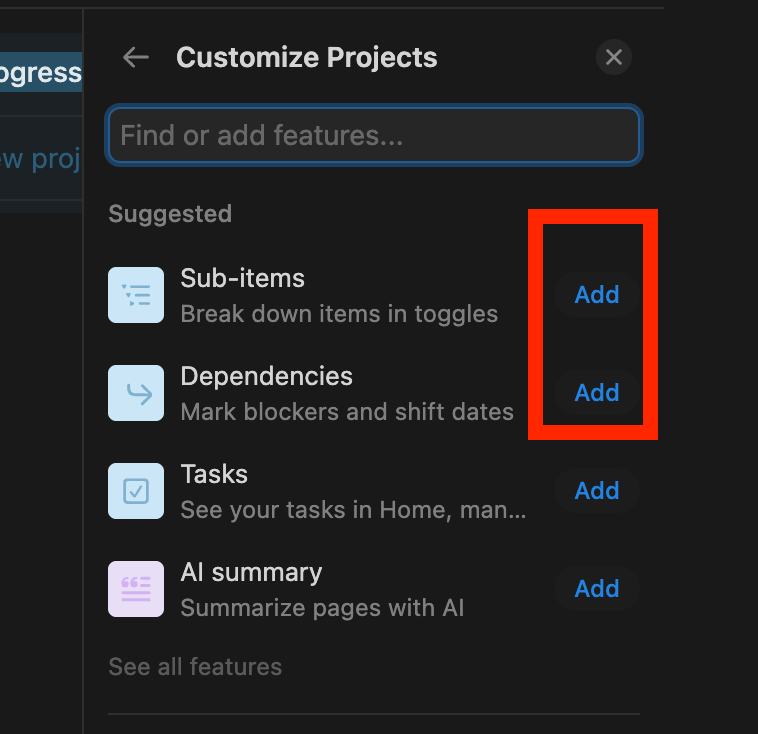Select the Dependencies feature title
Screen dimensions: 758x734
[x=266, y=376]
